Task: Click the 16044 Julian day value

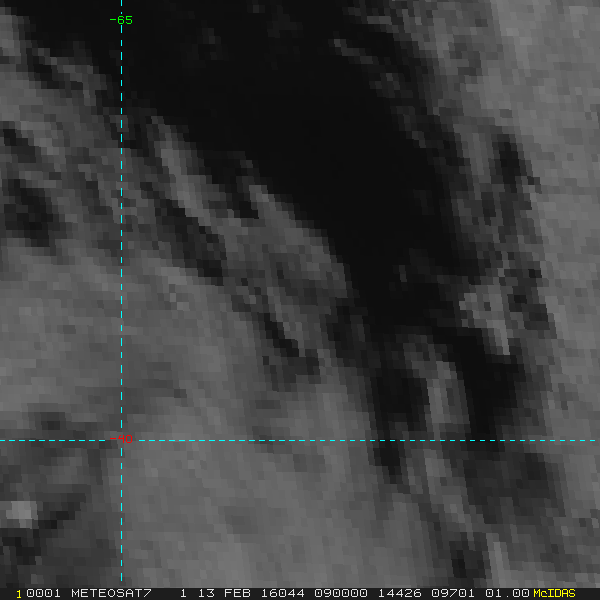Action: [x=282, y=593]
